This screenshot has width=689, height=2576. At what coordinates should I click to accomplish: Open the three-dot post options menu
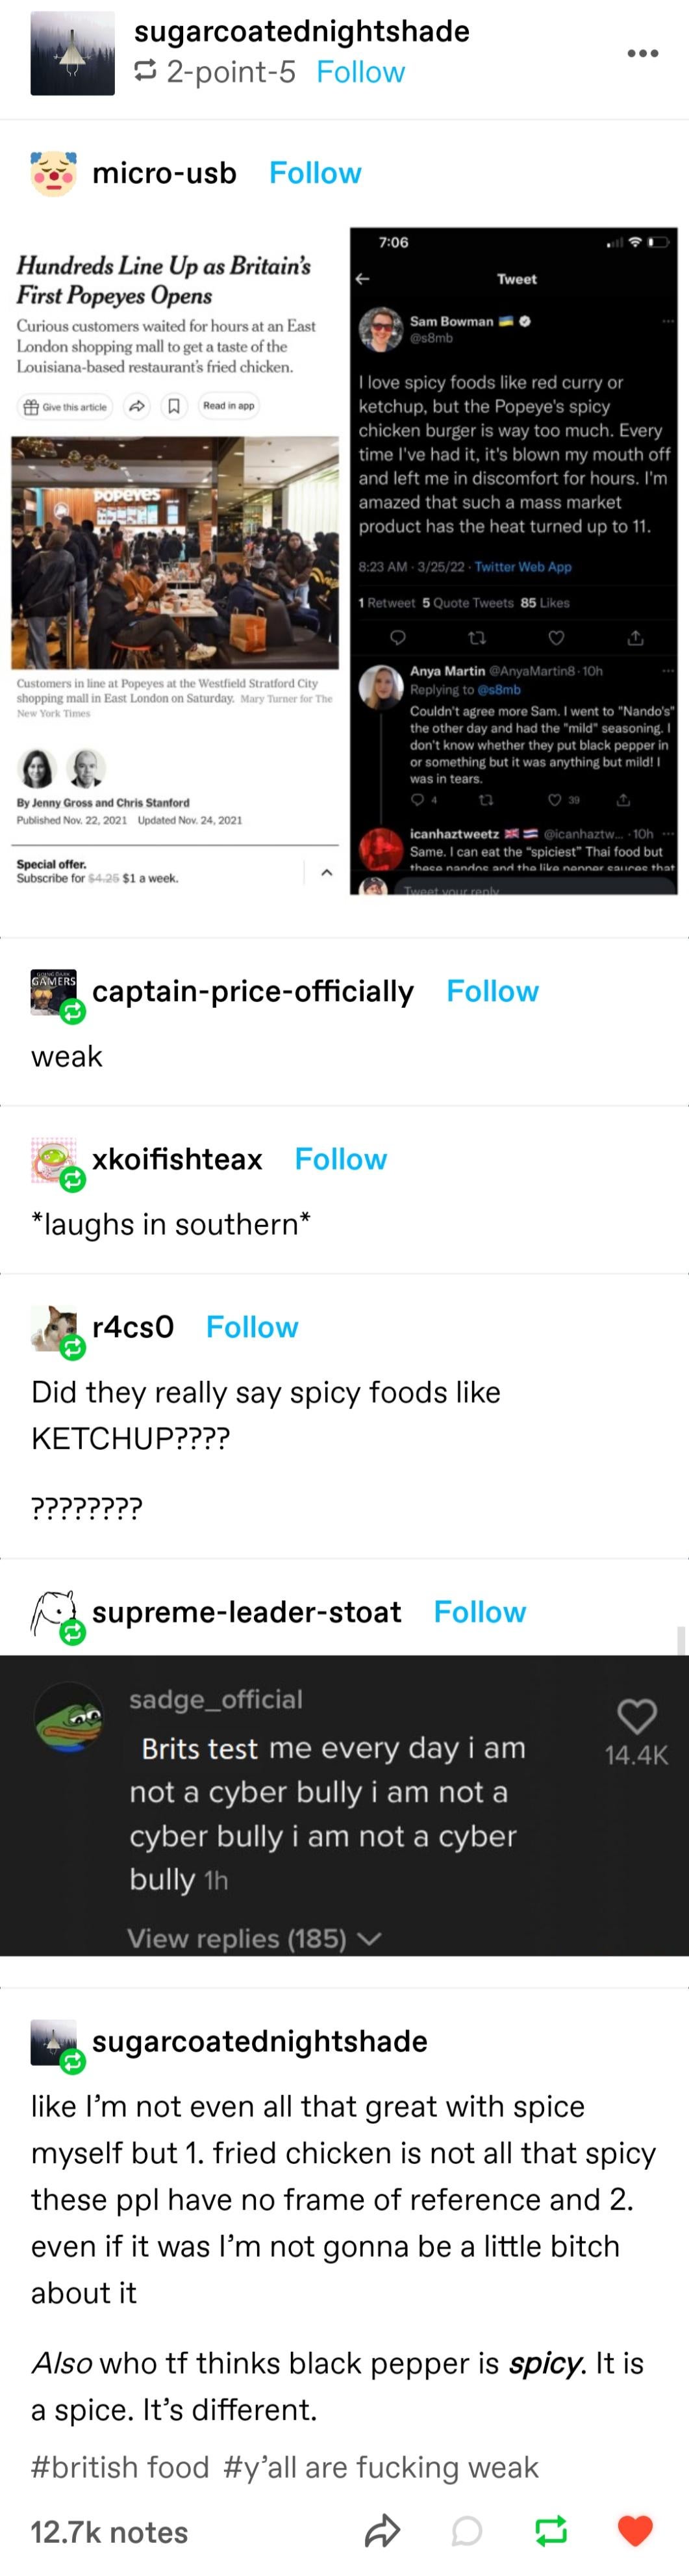642,53
